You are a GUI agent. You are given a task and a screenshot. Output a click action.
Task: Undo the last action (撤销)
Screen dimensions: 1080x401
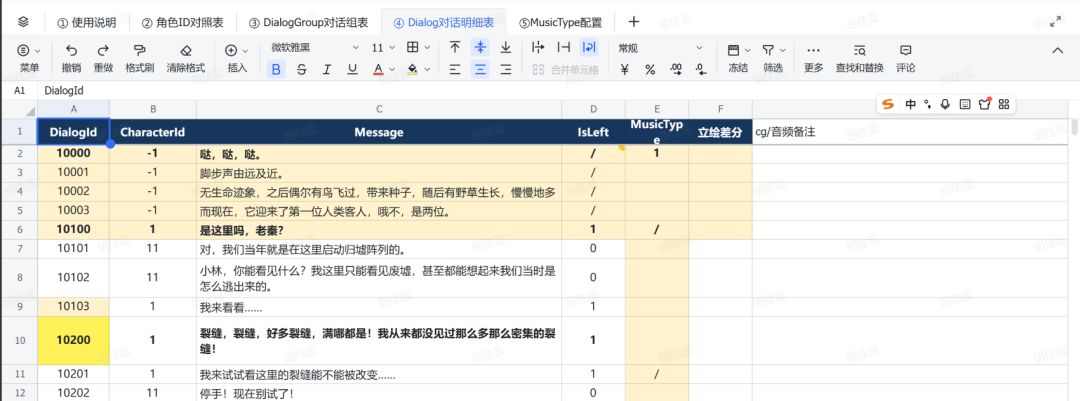click(71, 57)
